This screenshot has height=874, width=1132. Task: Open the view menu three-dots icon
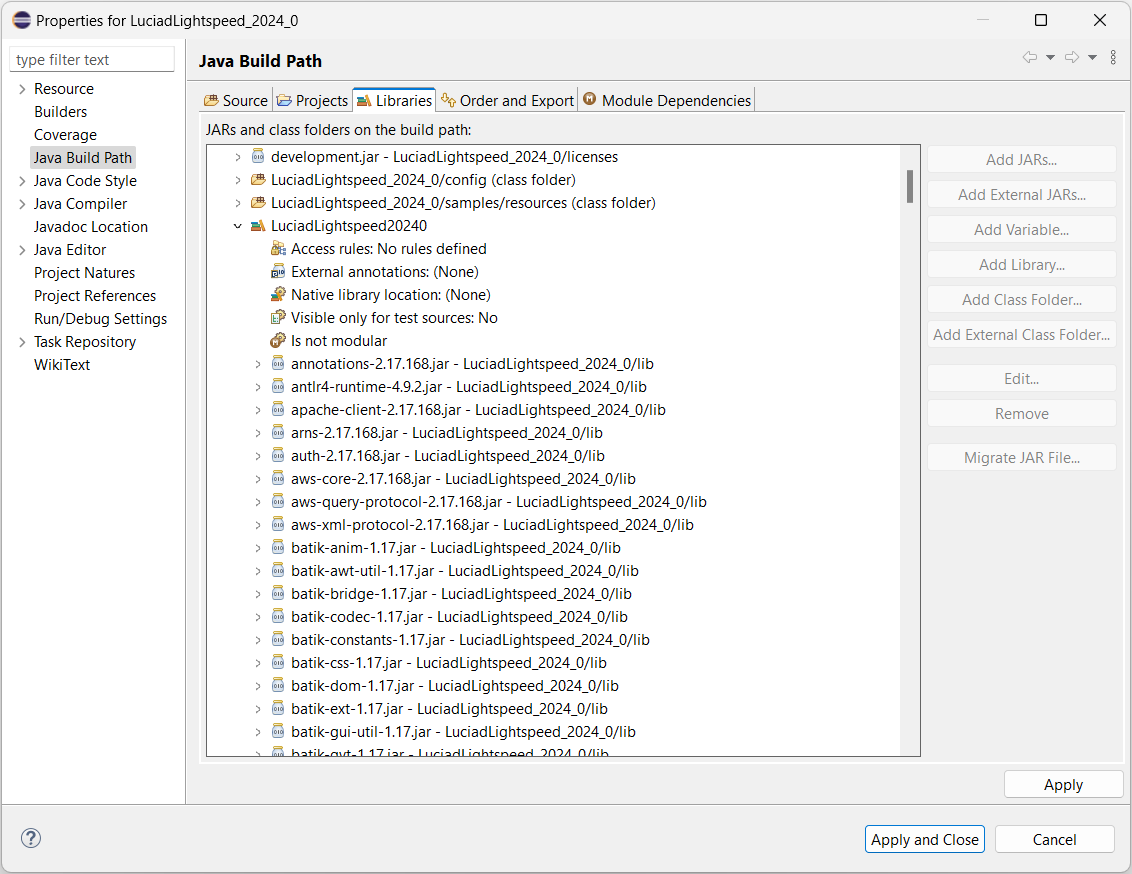tap(1113, 57)
